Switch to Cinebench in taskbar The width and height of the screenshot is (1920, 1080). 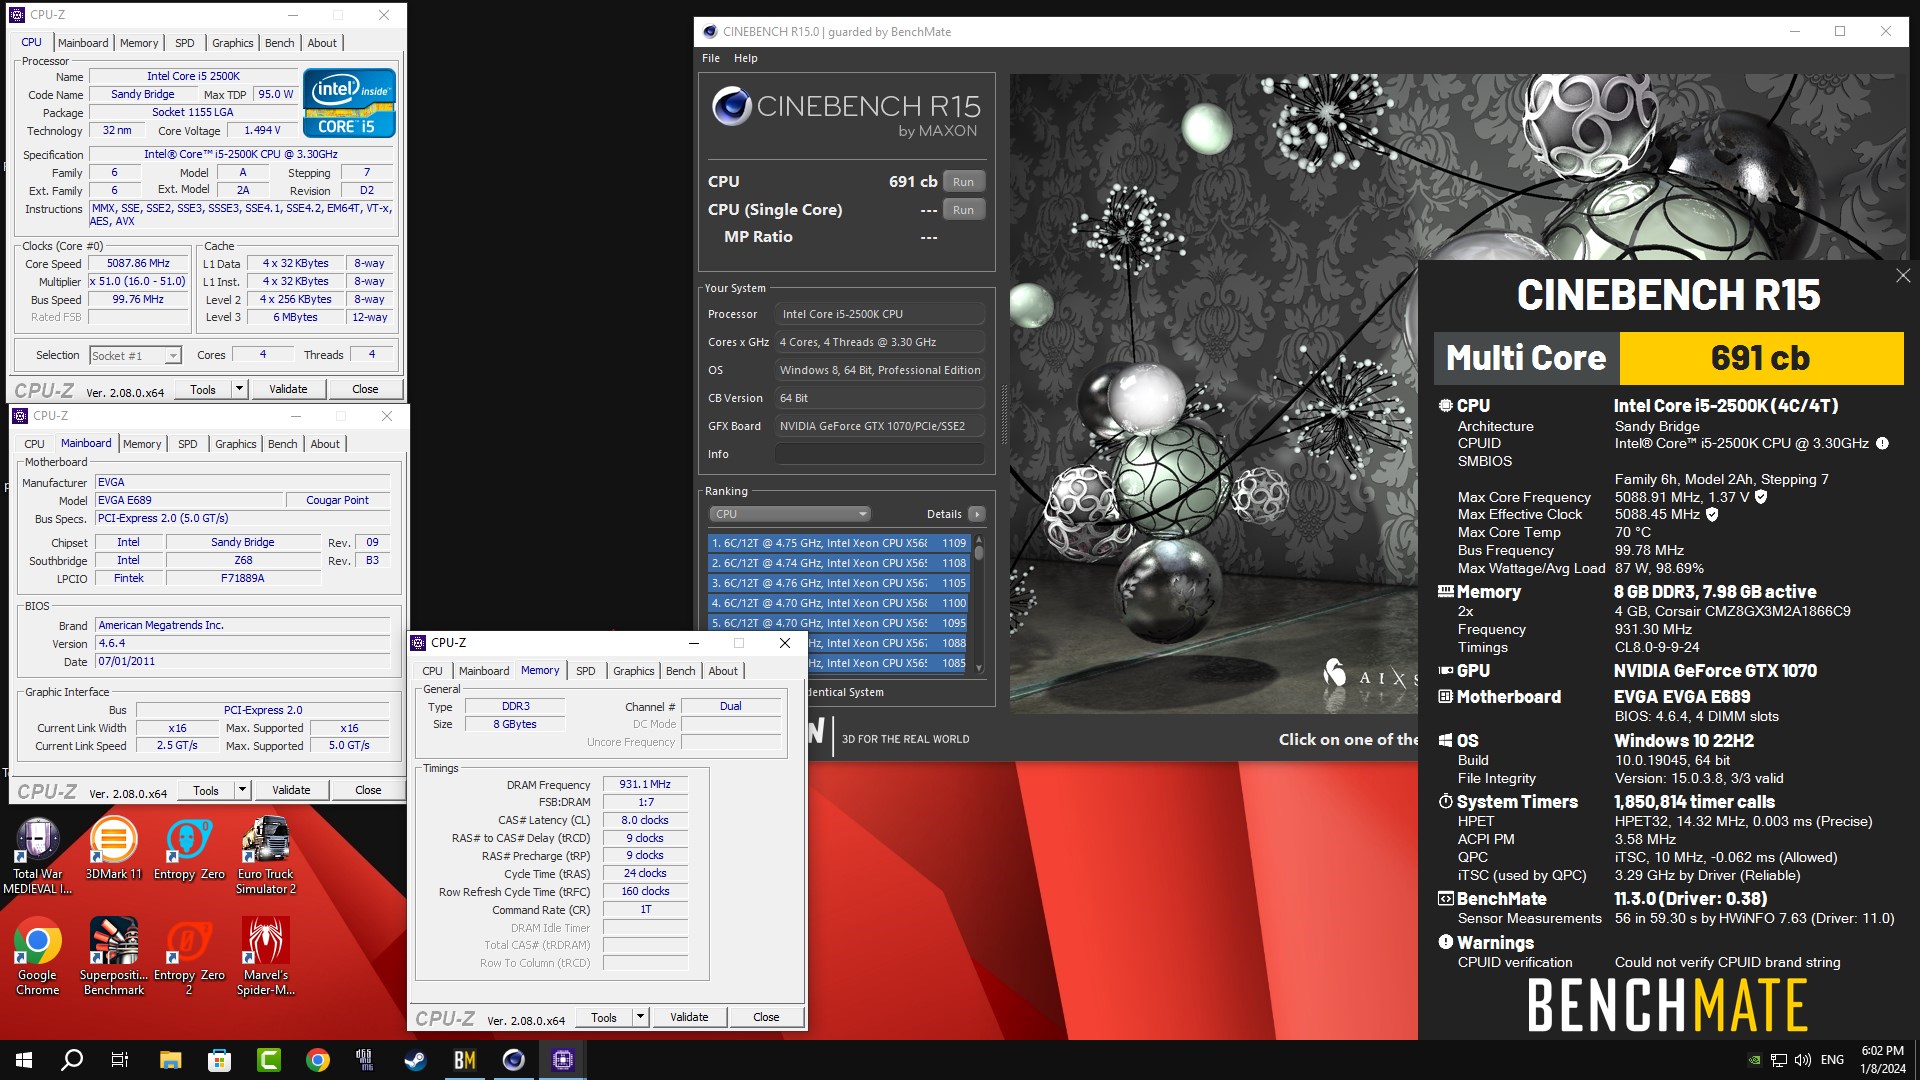click(x=513, y=1060)
